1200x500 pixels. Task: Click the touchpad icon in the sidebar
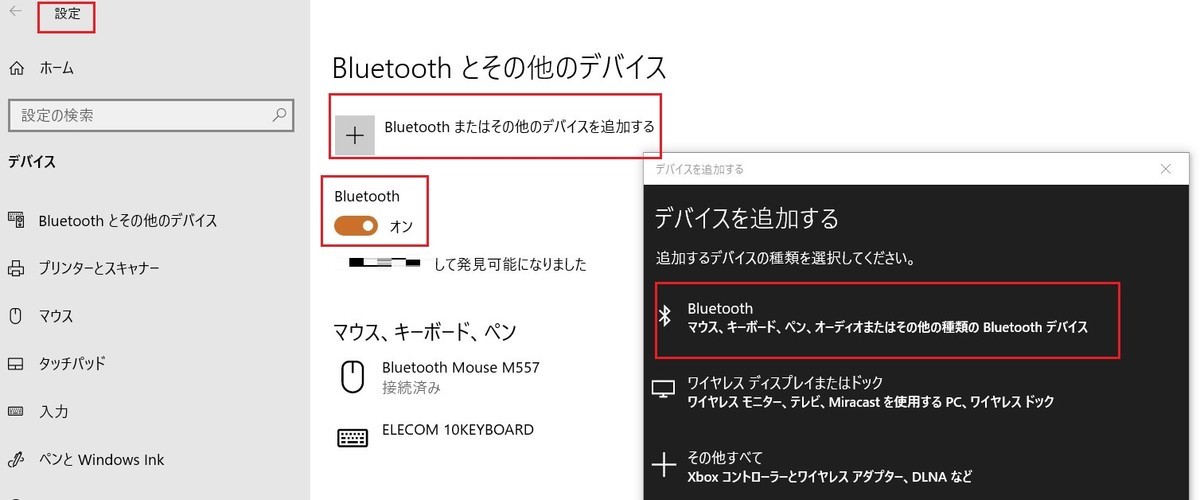point(16,363)
